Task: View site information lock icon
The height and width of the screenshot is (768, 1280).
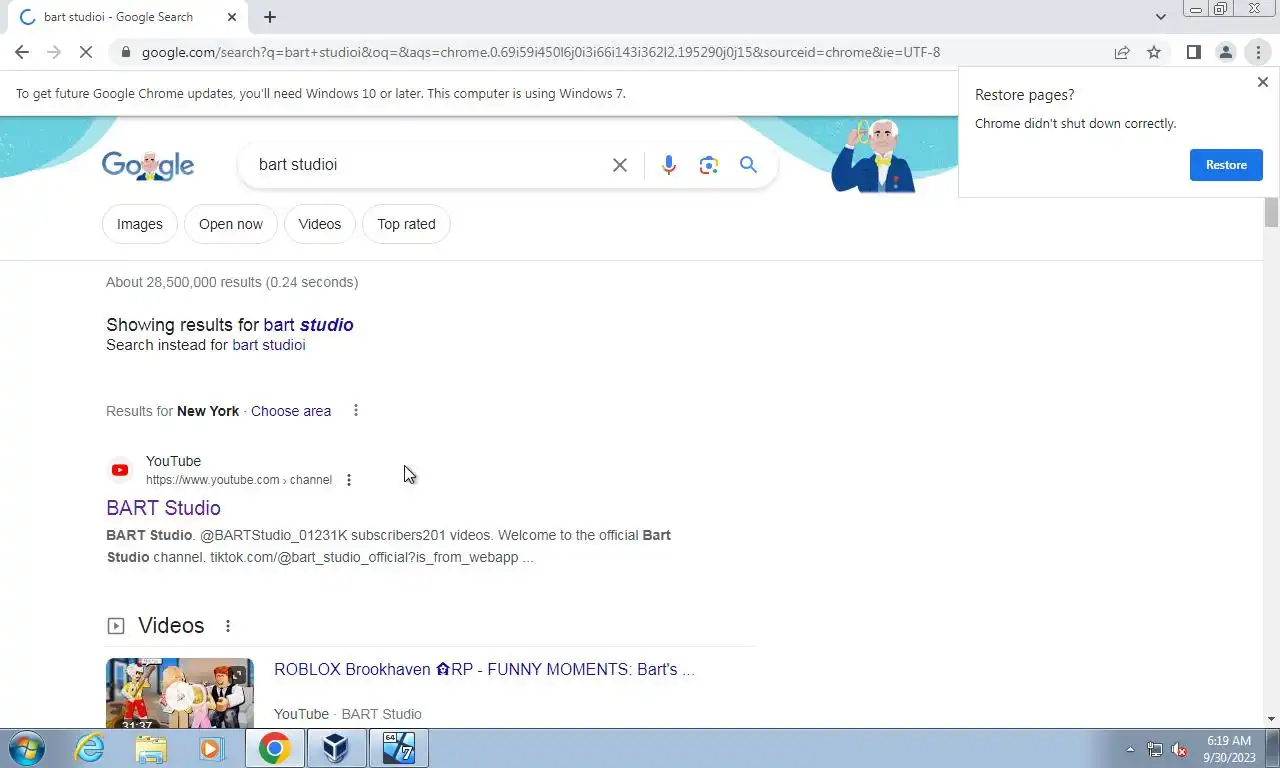Action: click(125, 52)
